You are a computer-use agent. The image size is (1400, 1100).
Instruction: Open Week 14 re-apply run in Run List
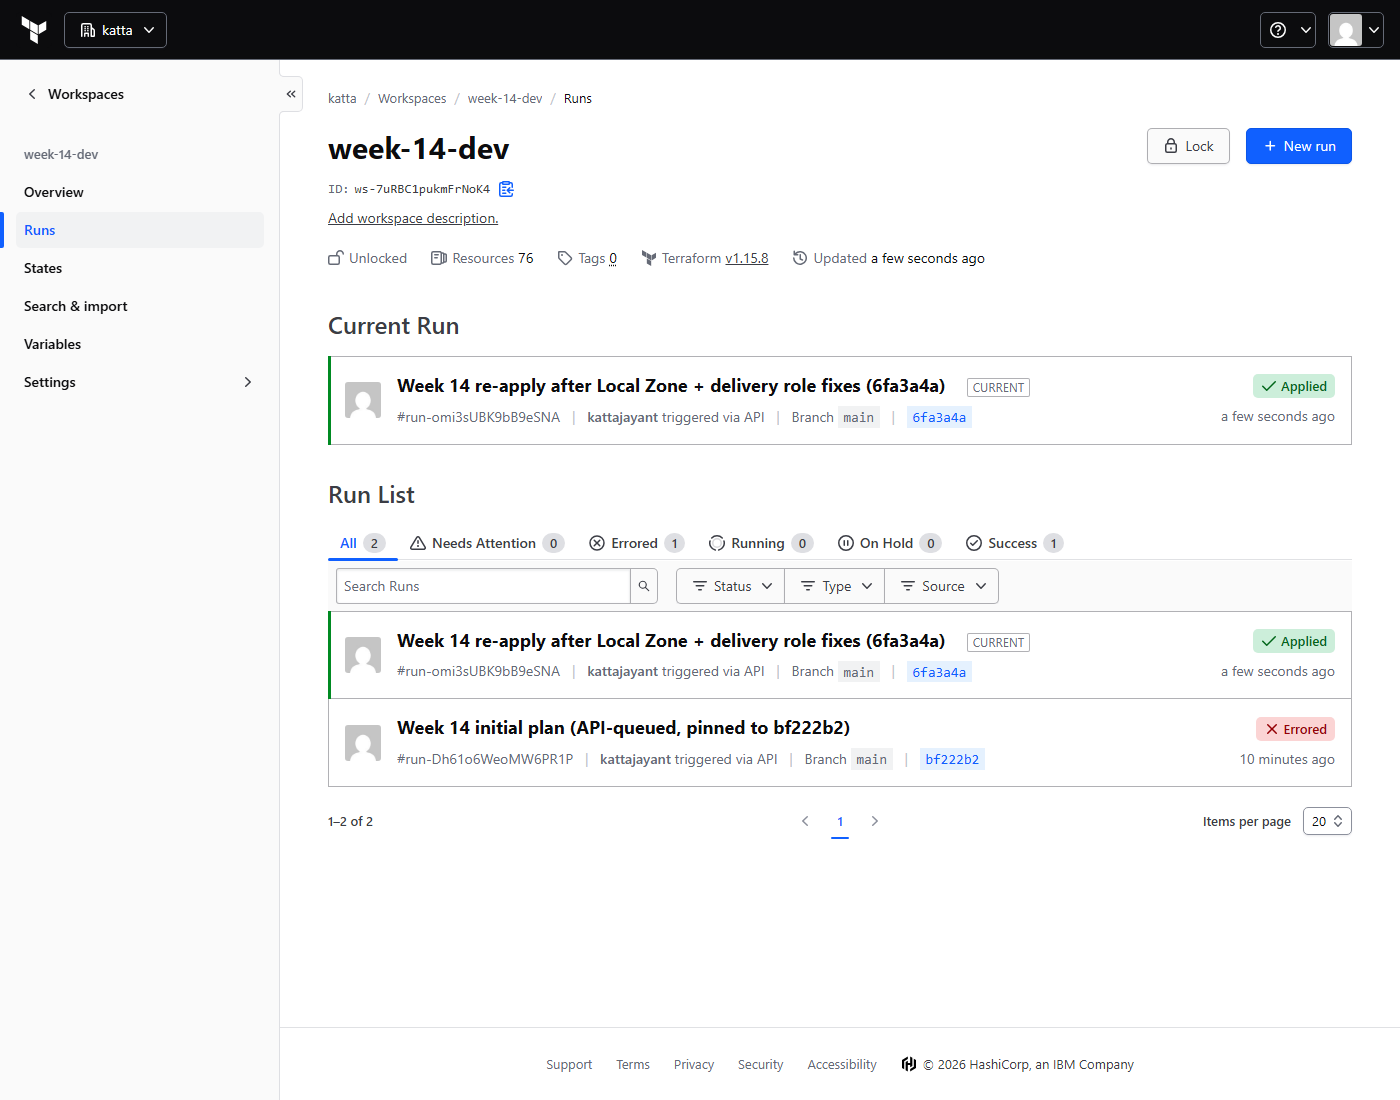tap(671, 641)
